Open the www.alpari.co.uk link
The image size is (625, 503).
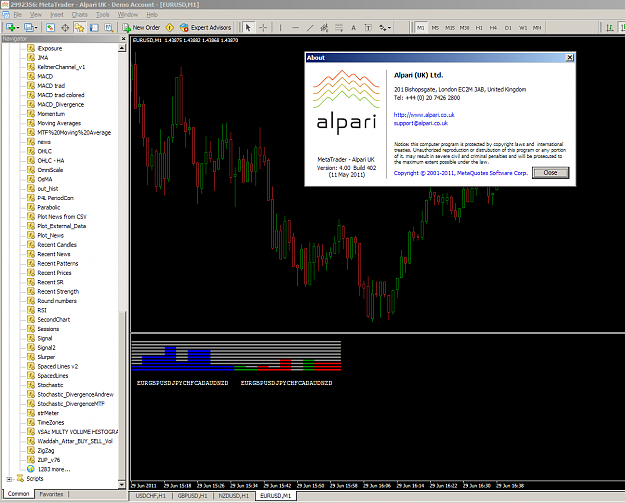pyautogui.click(x=424, y=115)
